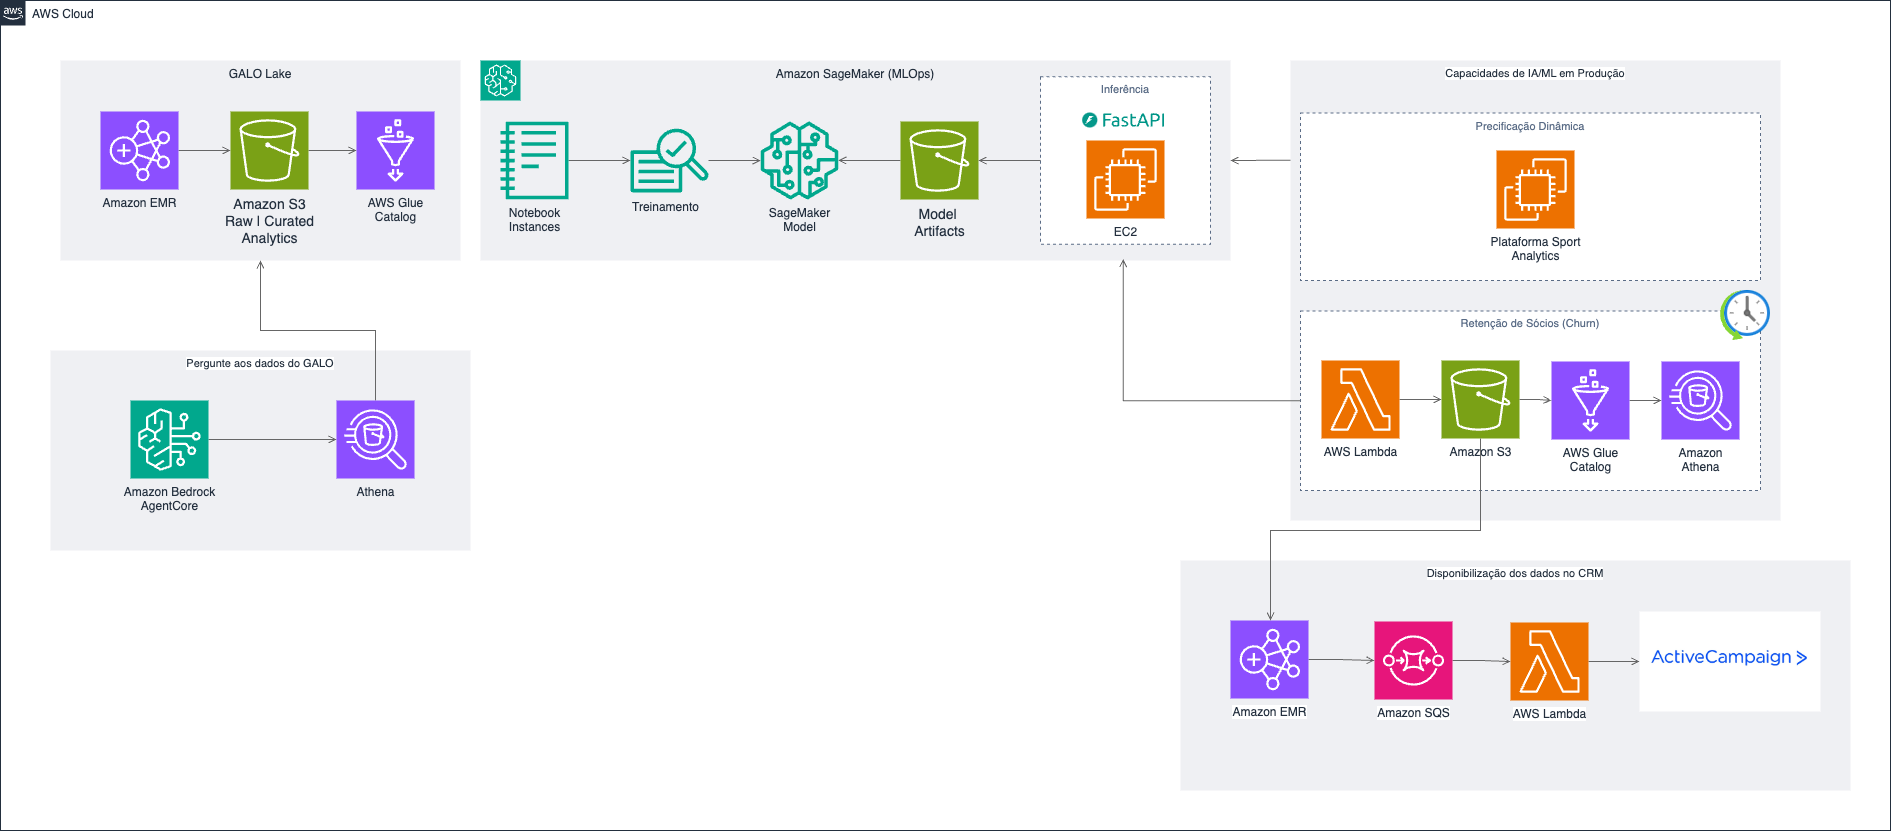Select the AWS Glue Catalog icon in GALO Lake

coord(395,150)
